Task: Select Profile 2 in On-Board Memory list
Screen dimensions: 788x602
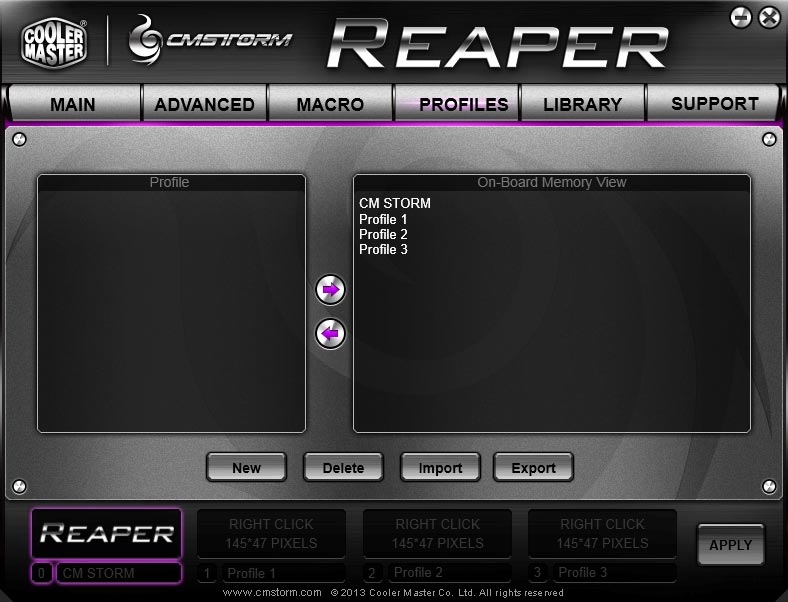Action: [383, 234]
